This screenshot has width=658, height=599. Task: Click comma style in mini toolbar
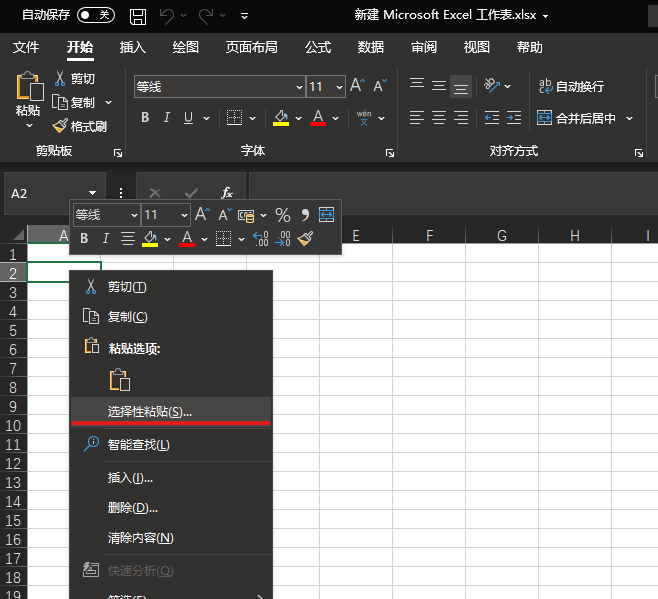coord(305,215)
